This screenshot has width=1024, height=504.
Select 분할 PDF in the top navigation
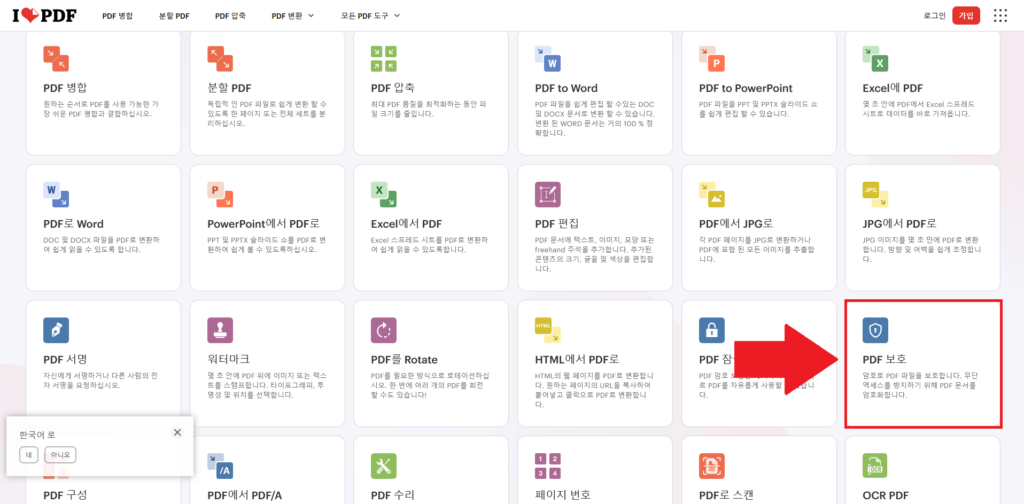pos(174,16)
